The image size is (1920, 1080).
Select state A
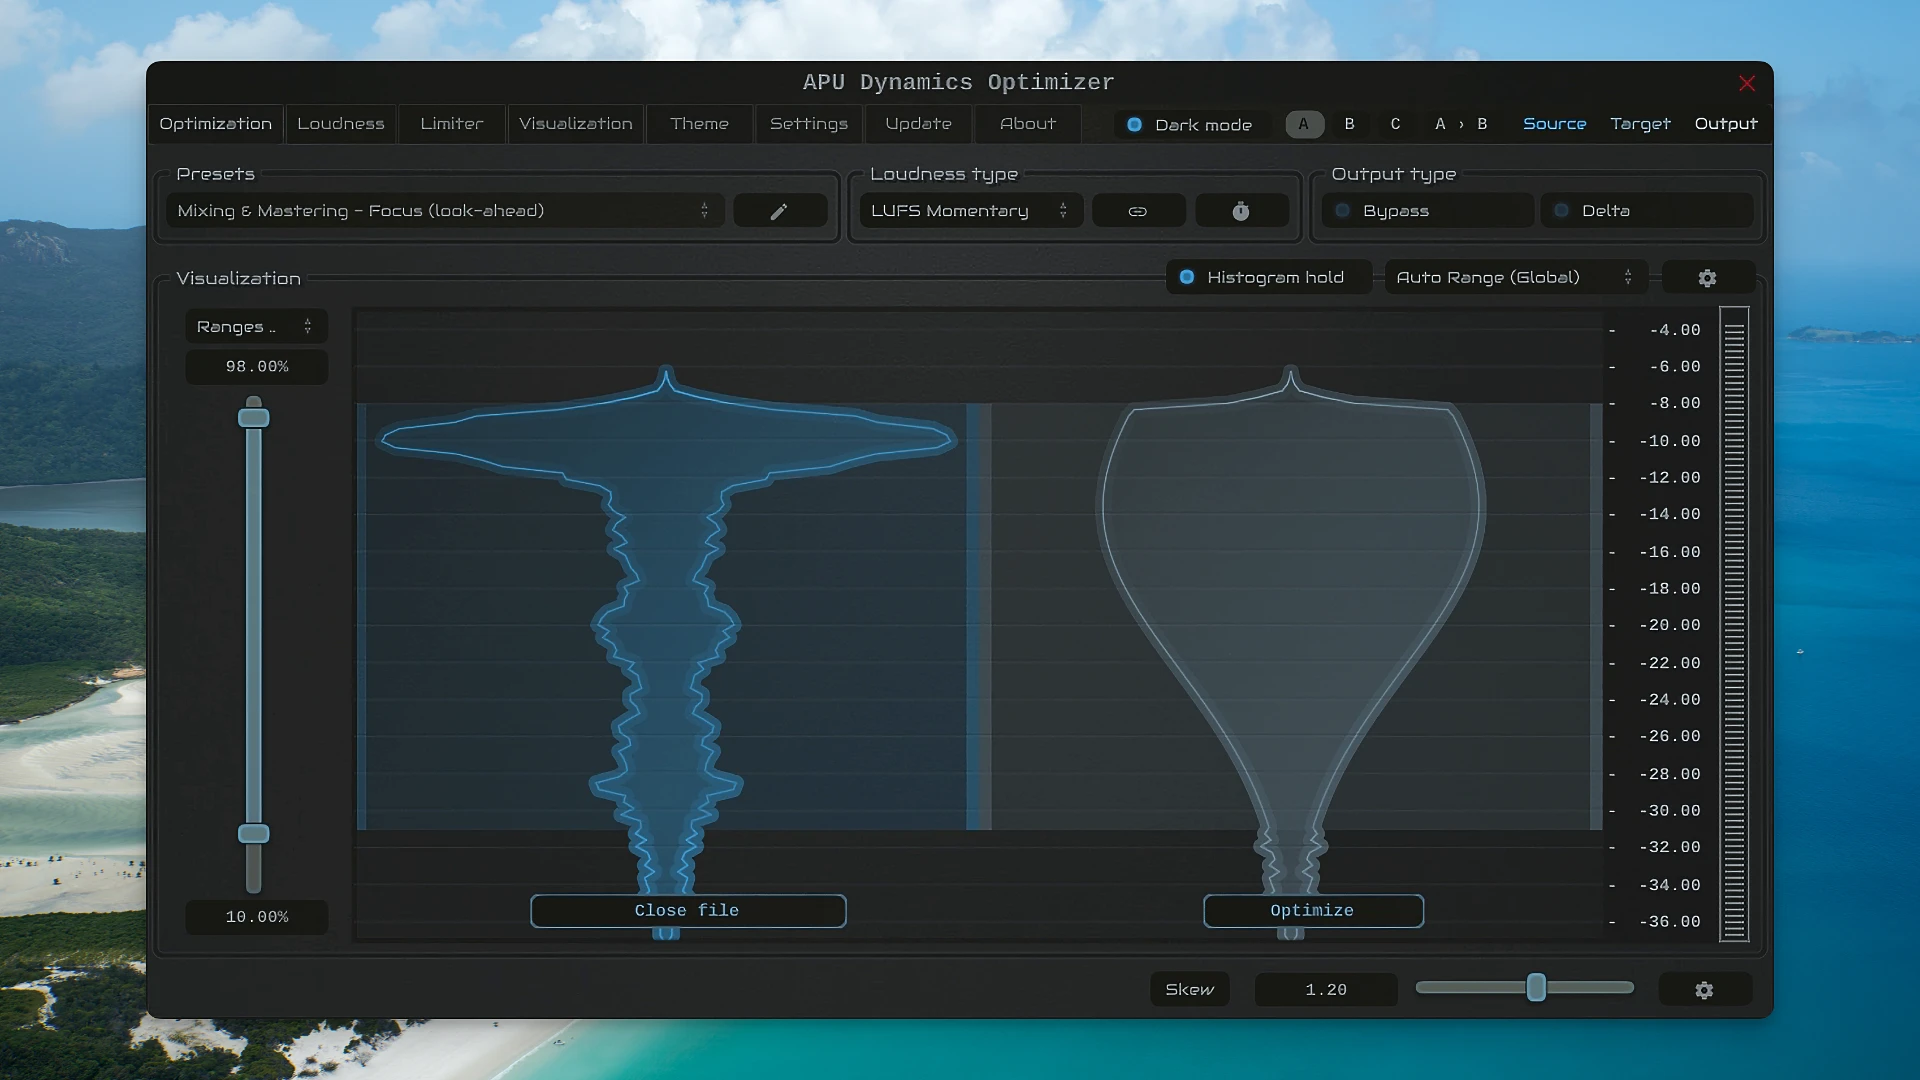point(1304,125)
